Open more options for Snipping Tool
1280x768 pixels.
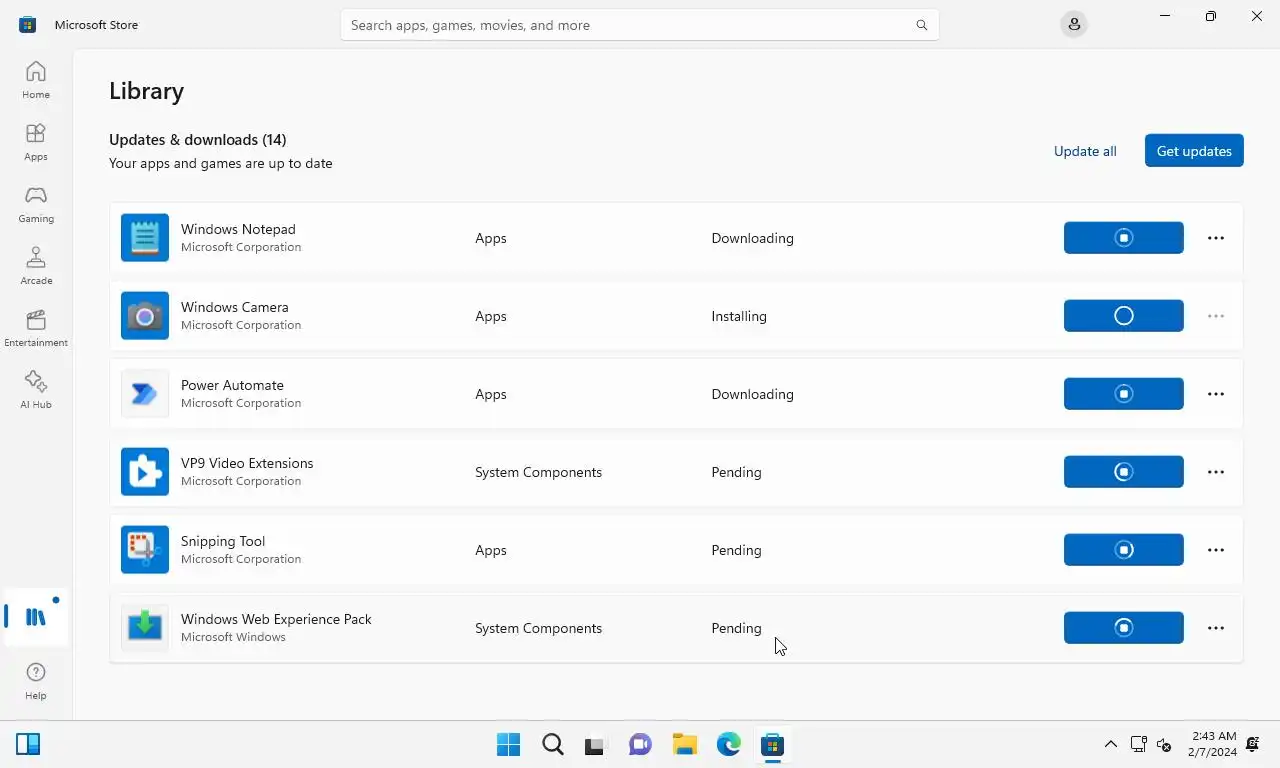pos(1216,550)
